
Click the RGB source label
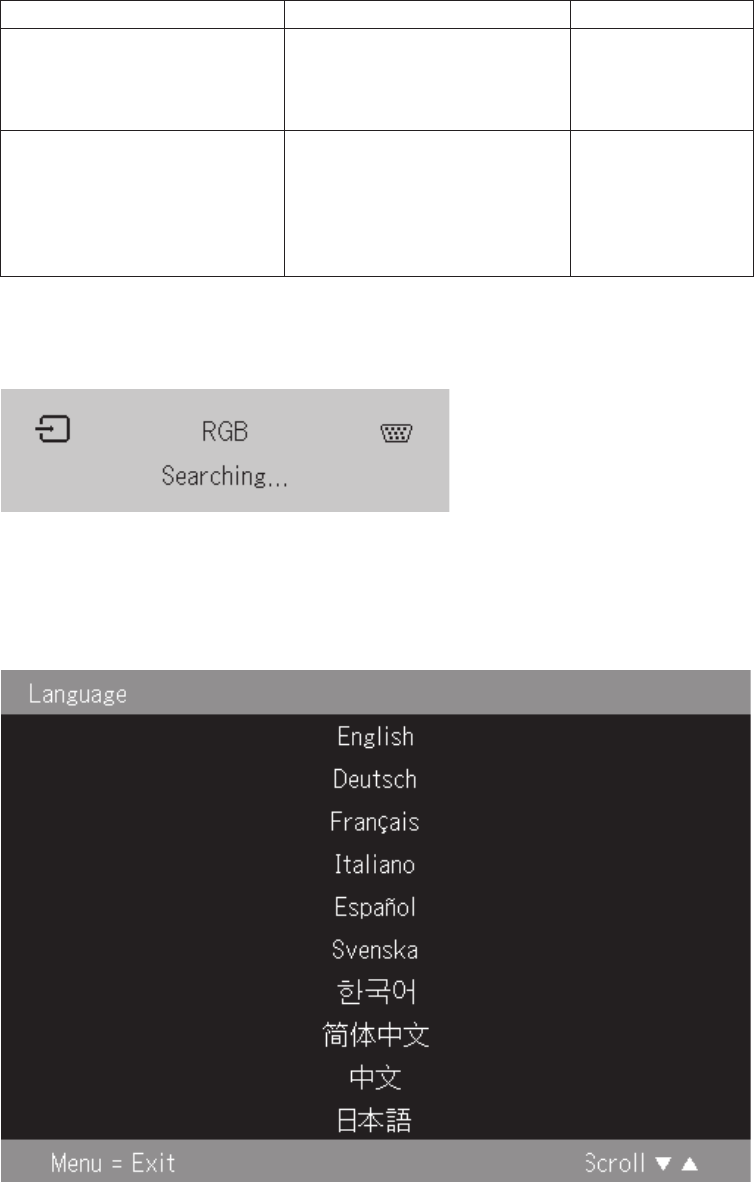coord(224,432)
